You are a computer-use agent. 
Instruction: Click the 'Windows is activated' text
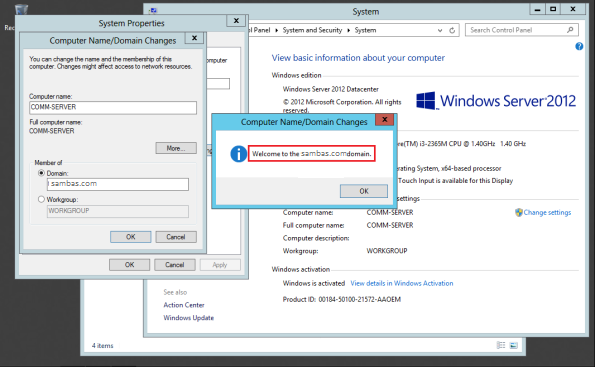313,283
